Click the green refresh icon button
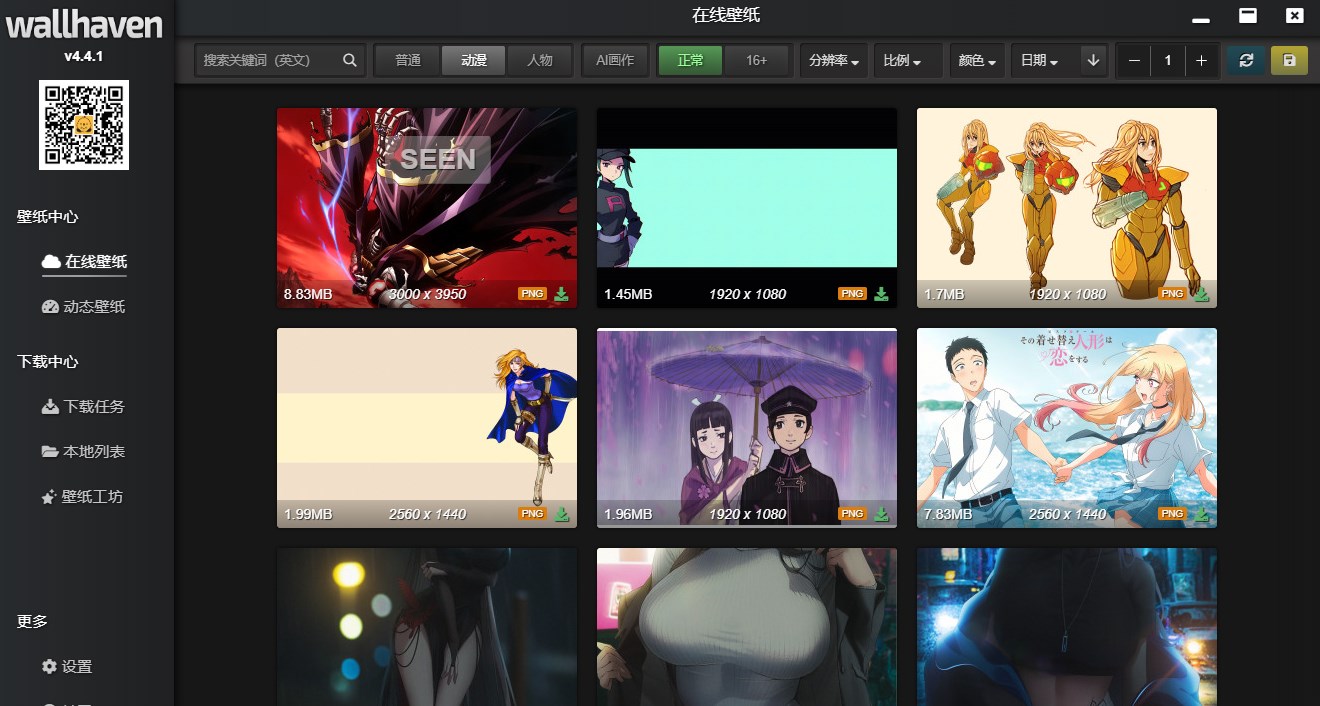 pyautogui.click(x=1246, y=60)
